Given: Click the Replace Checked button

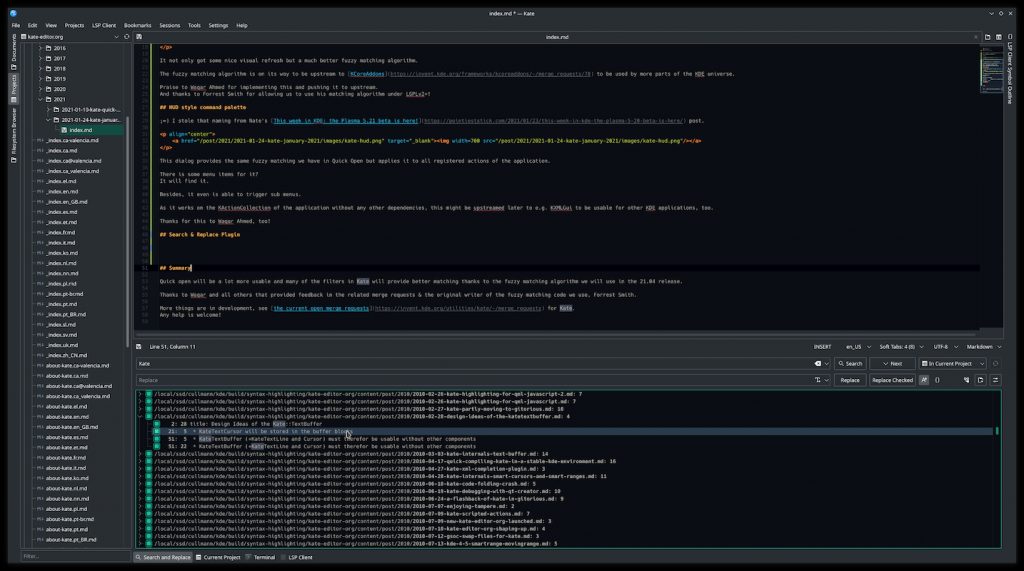Looking at the screenshot, I should 892,380.
